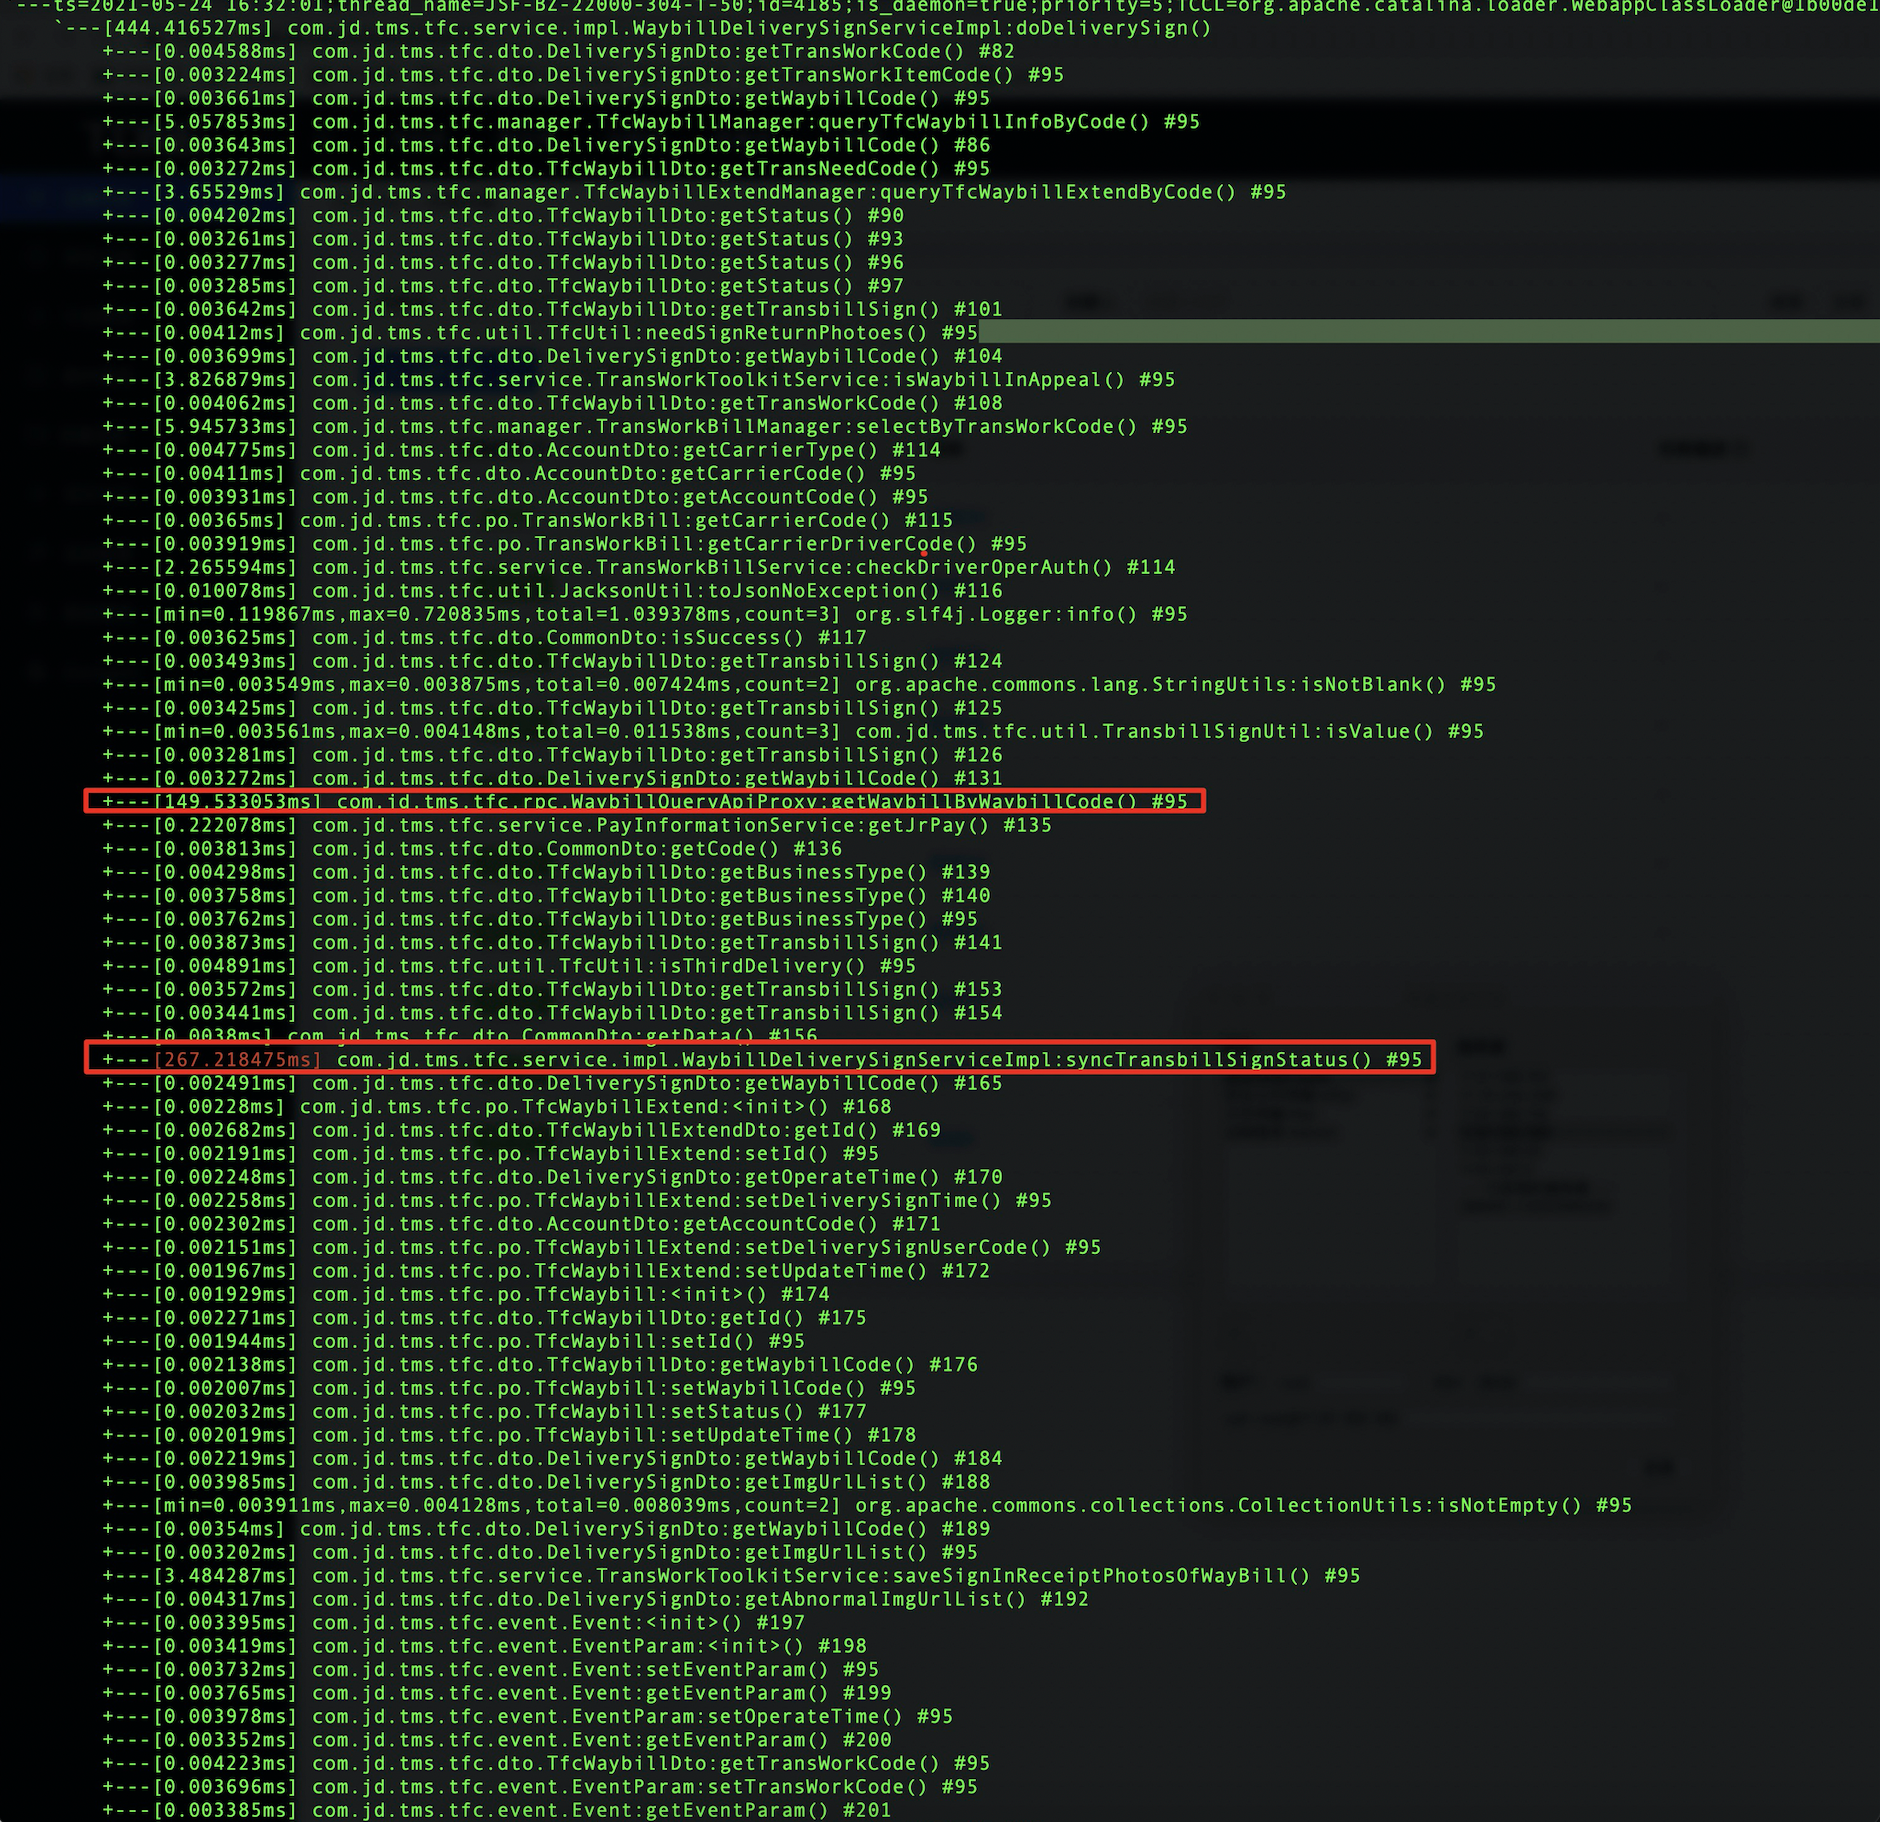The image size is (1880, 1822).
Task: Click getBusinessType() #140 line
Action: 546,897
